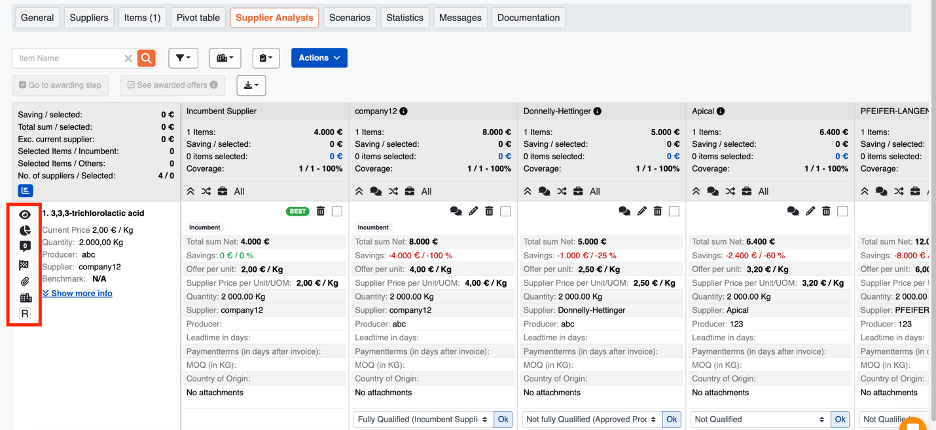Clear the Item Name search field
936x430 pixels.
[x=128, y=58]
